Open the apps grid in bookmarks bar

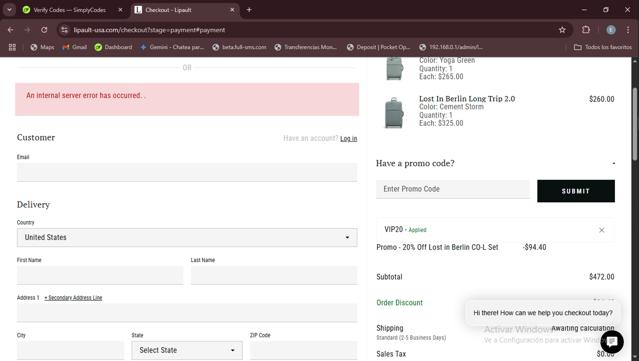coord(12,47)
